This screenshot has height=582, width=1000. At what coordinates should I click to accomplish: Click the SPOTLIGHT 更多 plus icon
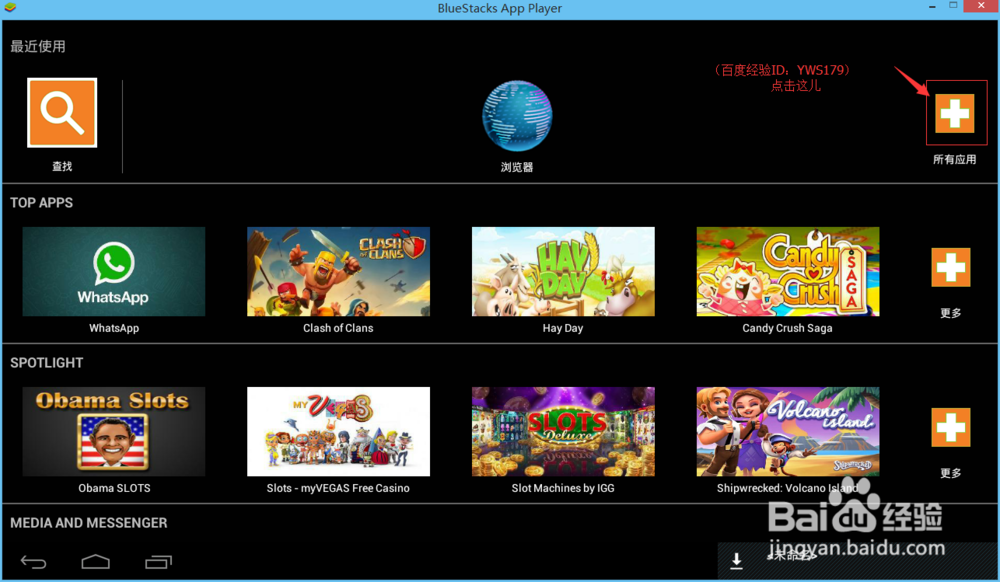pyautogui.click(x=950, y=427)
